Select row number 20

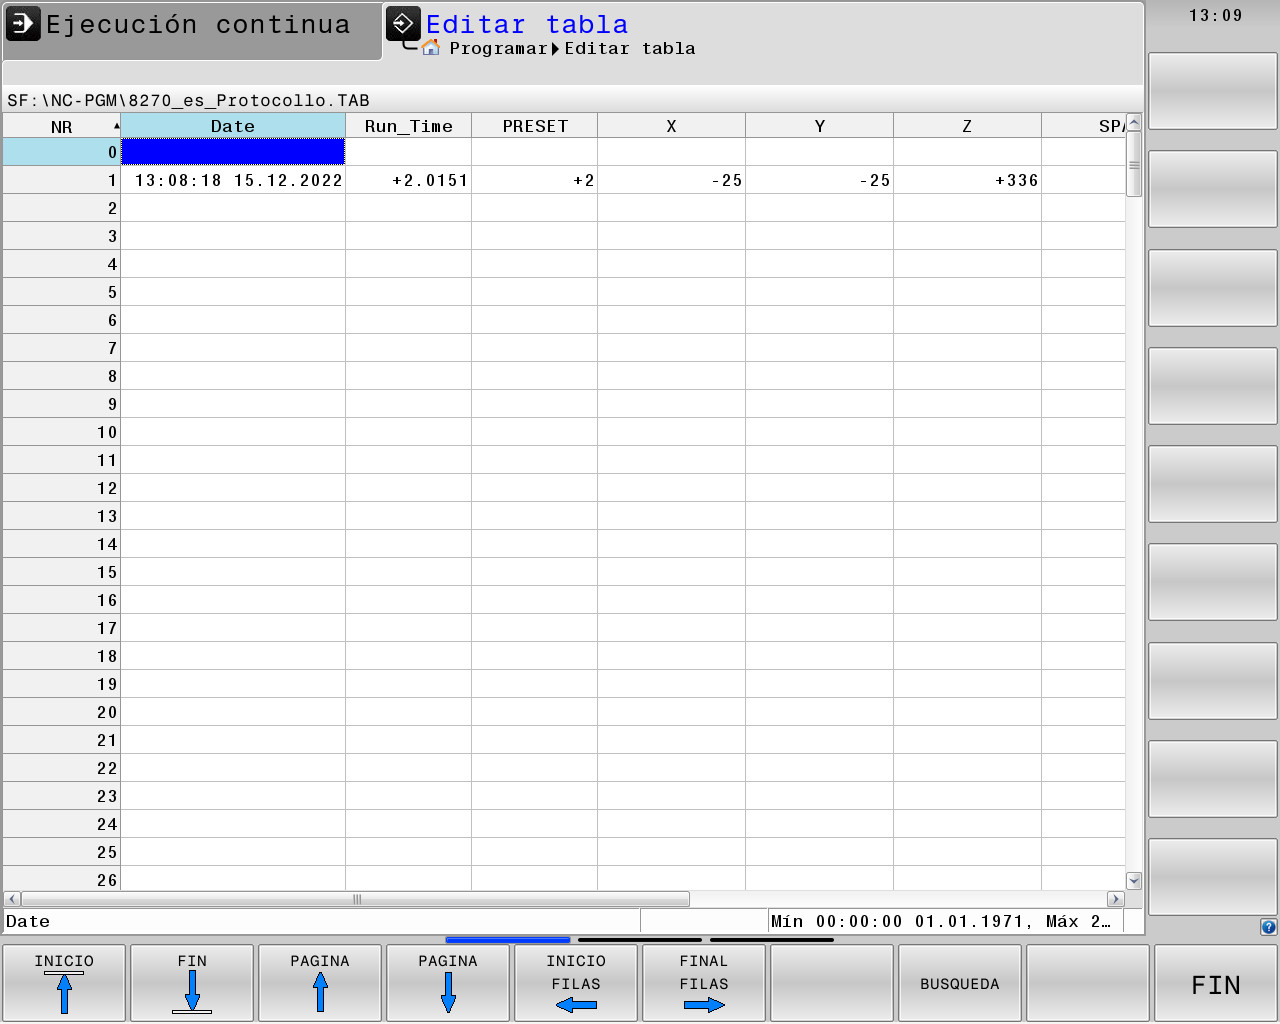coord(62,712)
